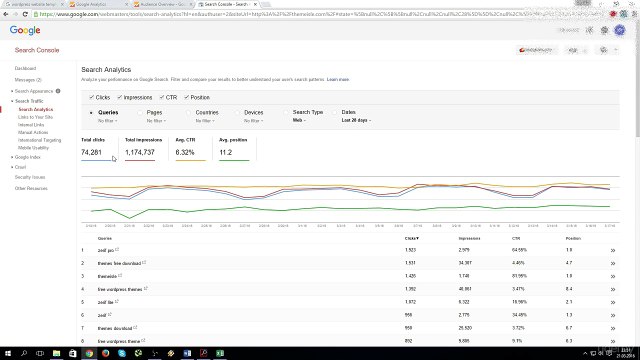Open the Google apps grid icon
This screenshot has width=640, height=360.
(589, 30)
